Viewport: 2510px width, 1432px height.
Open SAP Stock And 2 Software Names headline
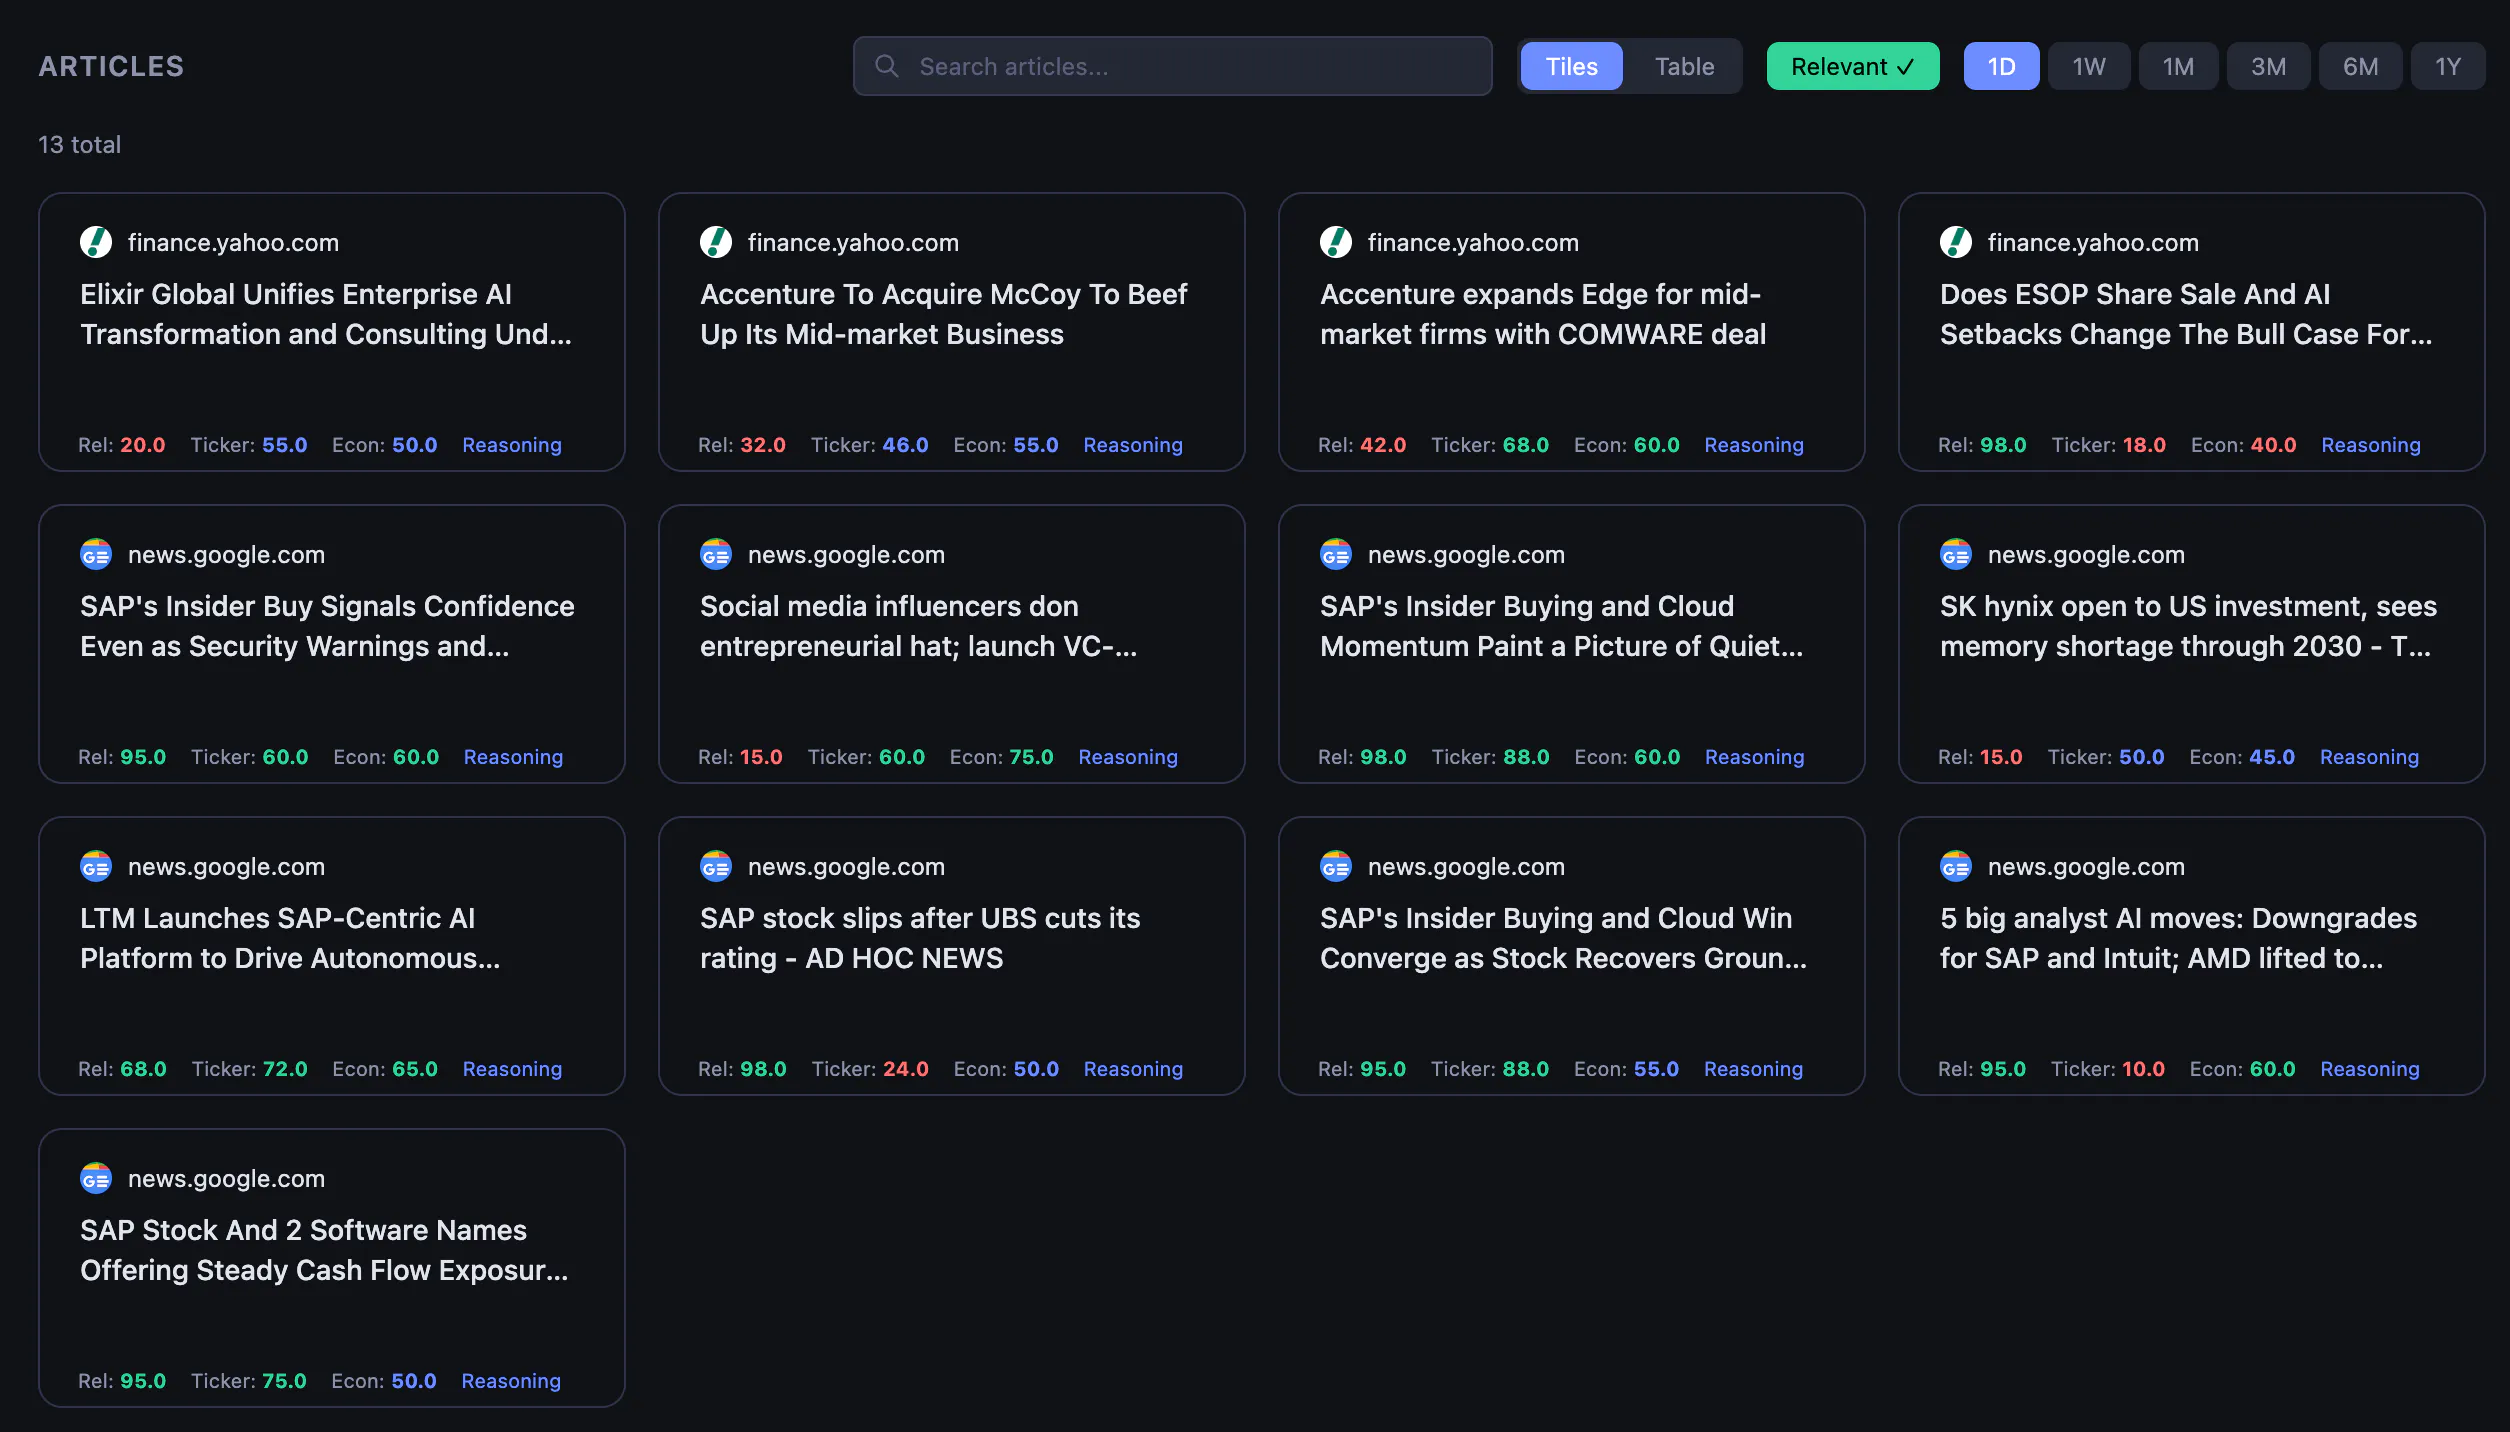click(x=324, y=1250)
